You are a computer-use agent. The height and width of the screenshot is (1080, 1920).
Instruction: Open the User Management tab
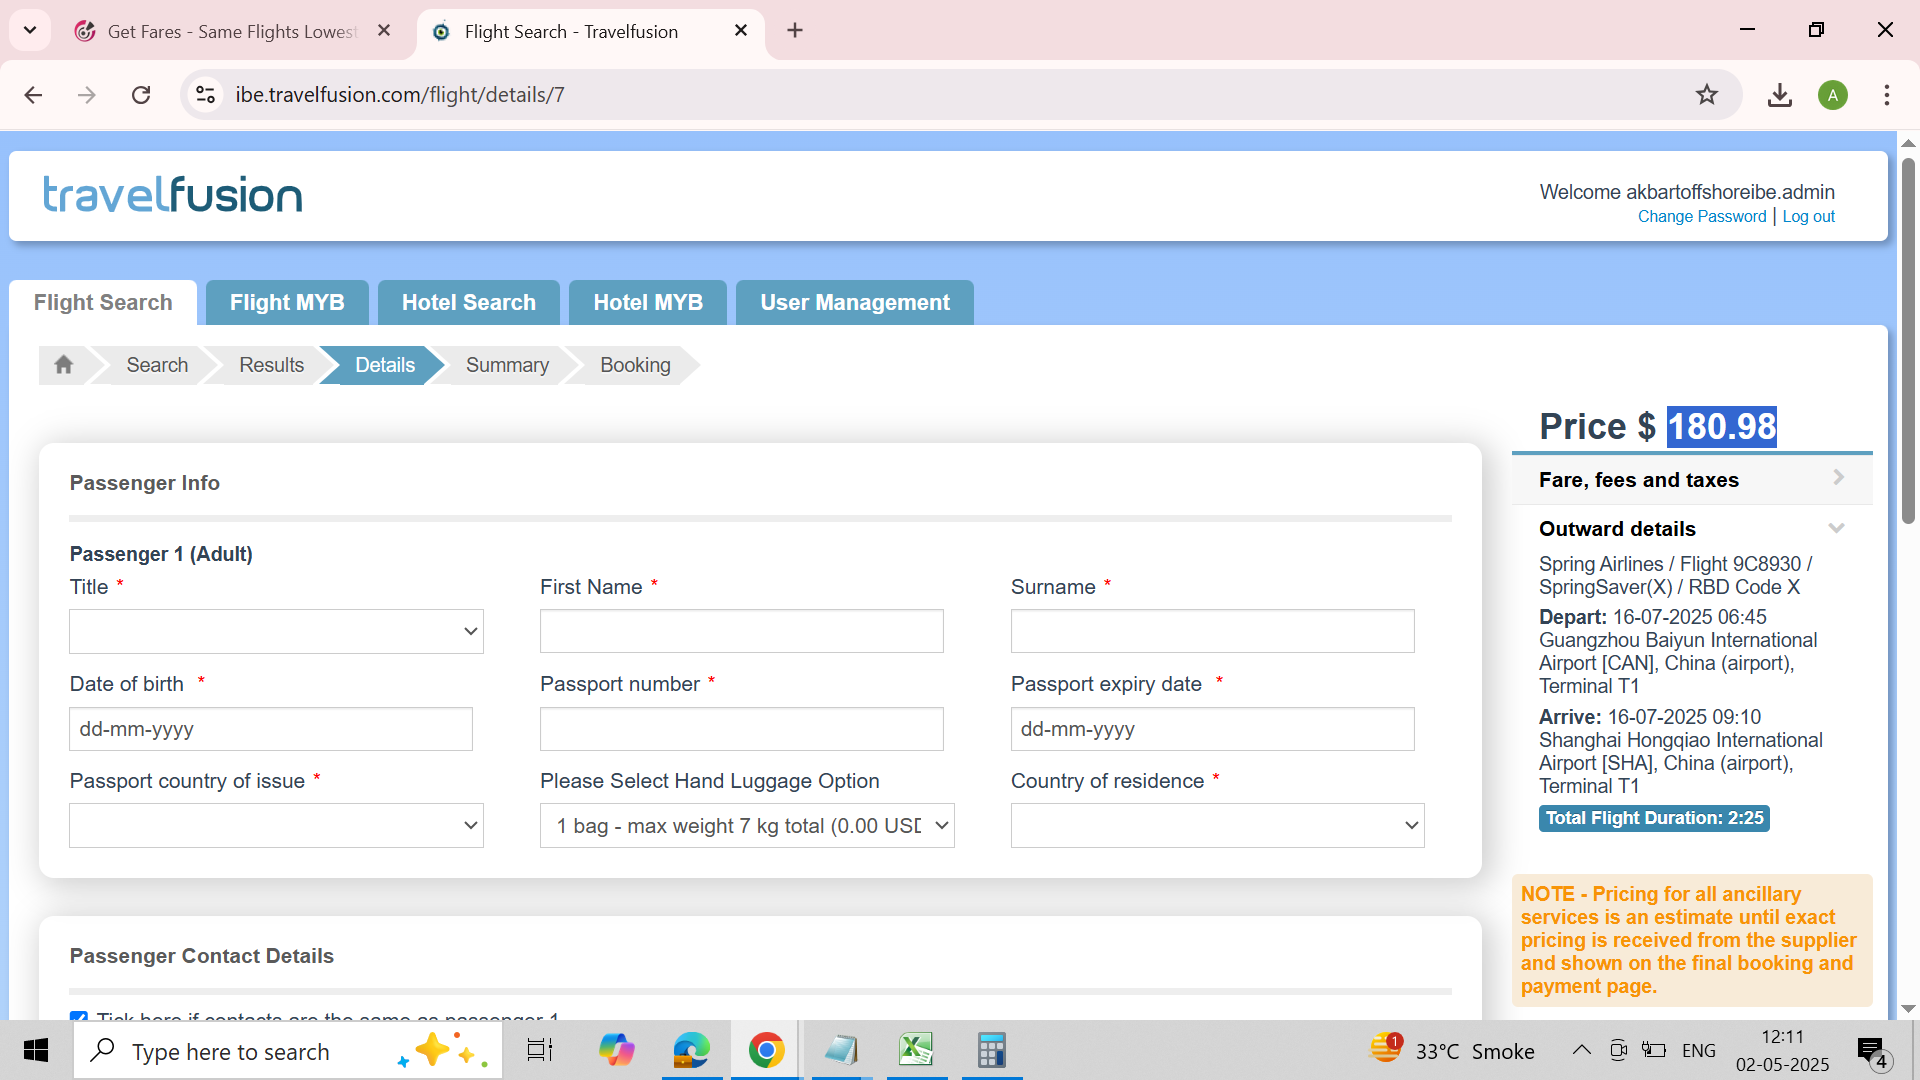(854, 303)
